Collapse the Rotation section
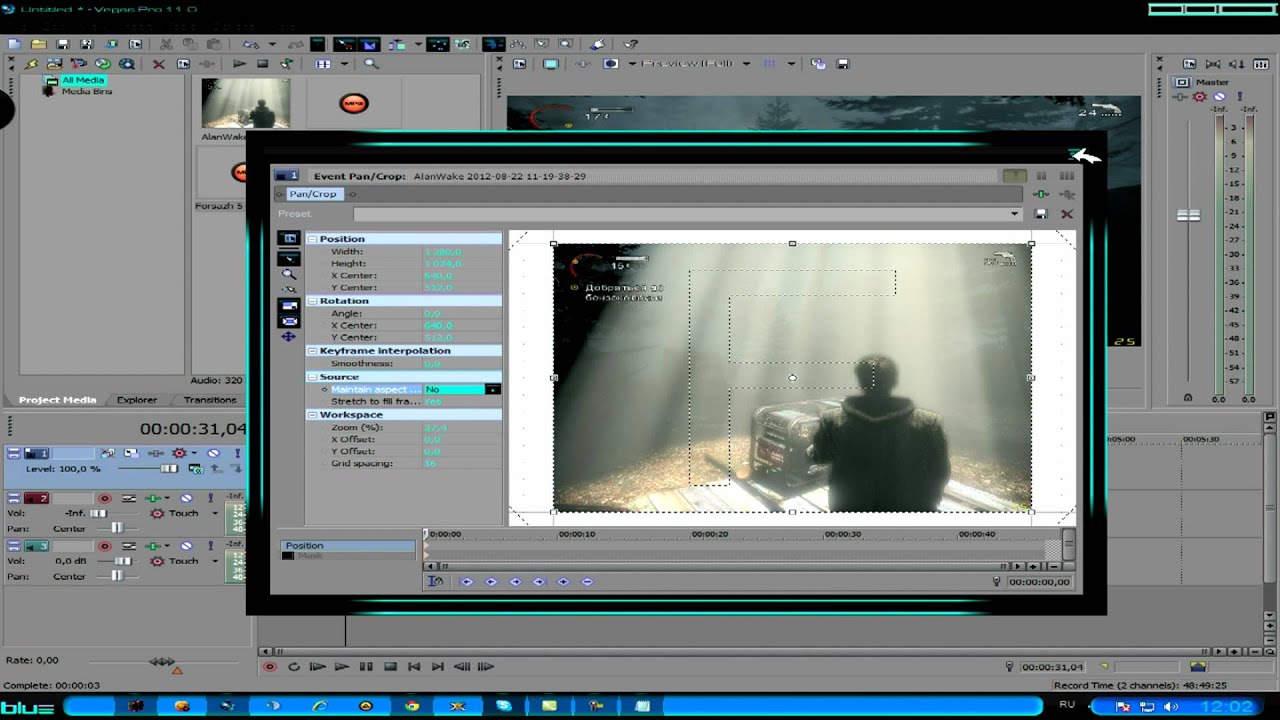This screenshot has width=1280, height=720. coord(312,301)
